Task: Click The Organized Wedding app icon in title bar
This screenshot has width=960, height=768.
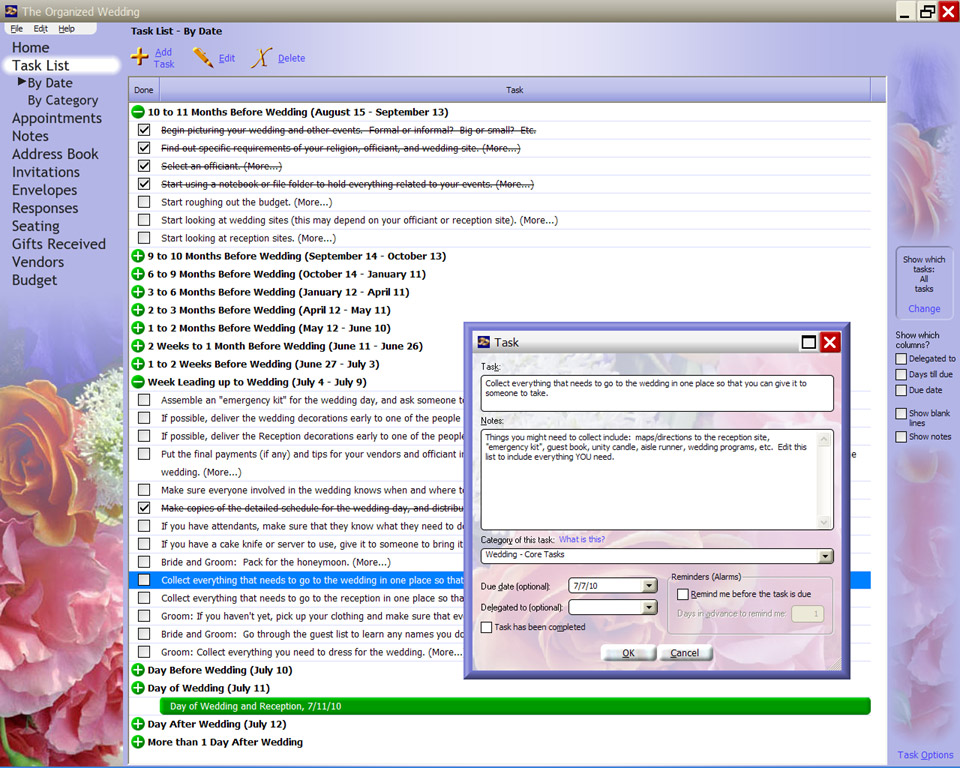Action: pos(11,10)
